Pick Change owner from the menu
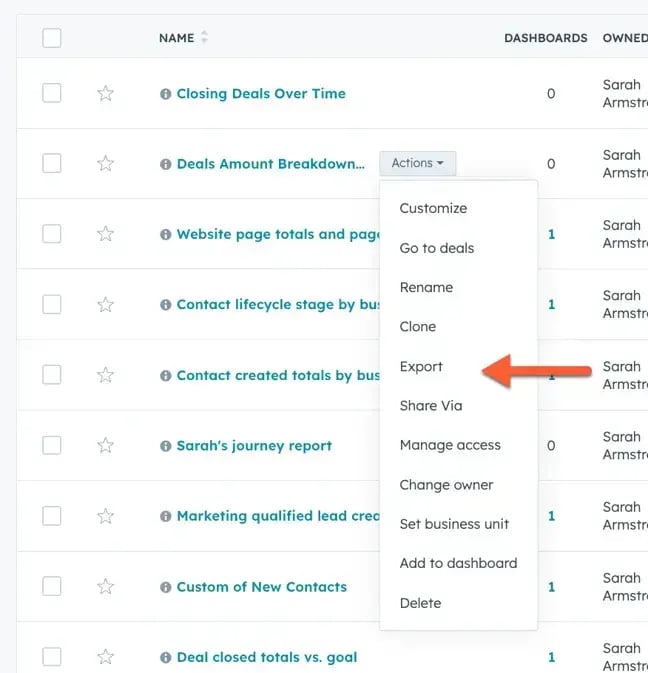This screenshot has height=673, width=648. (446, 485)
